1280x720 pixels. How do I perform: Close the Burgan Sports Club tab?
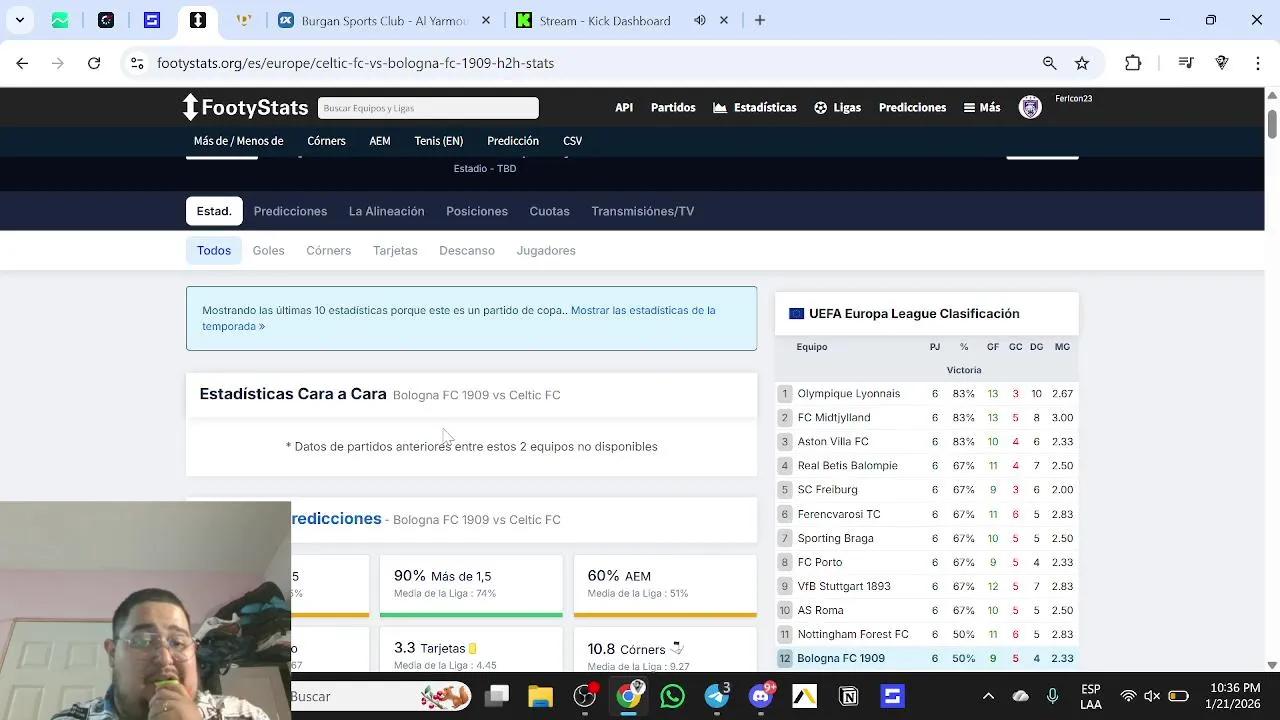pyautogui.click(x=486, y=20)
